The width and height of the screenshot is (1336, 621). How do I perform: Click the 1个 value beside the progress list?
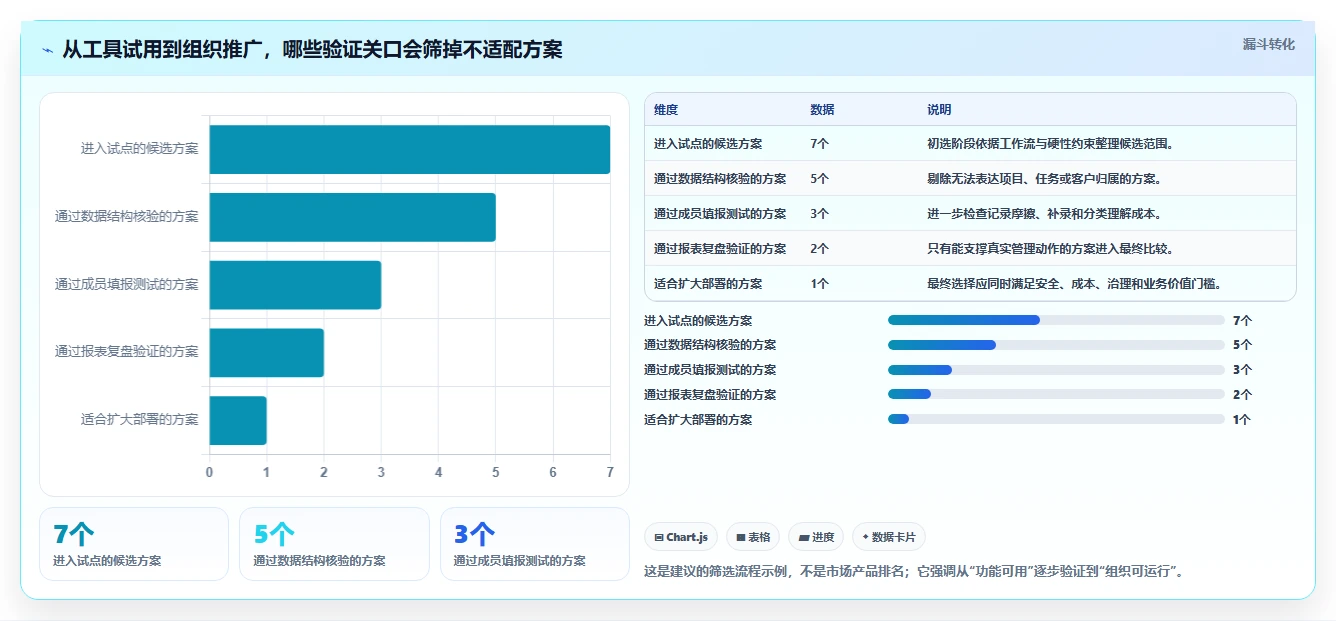click(x=1242, y=420)
